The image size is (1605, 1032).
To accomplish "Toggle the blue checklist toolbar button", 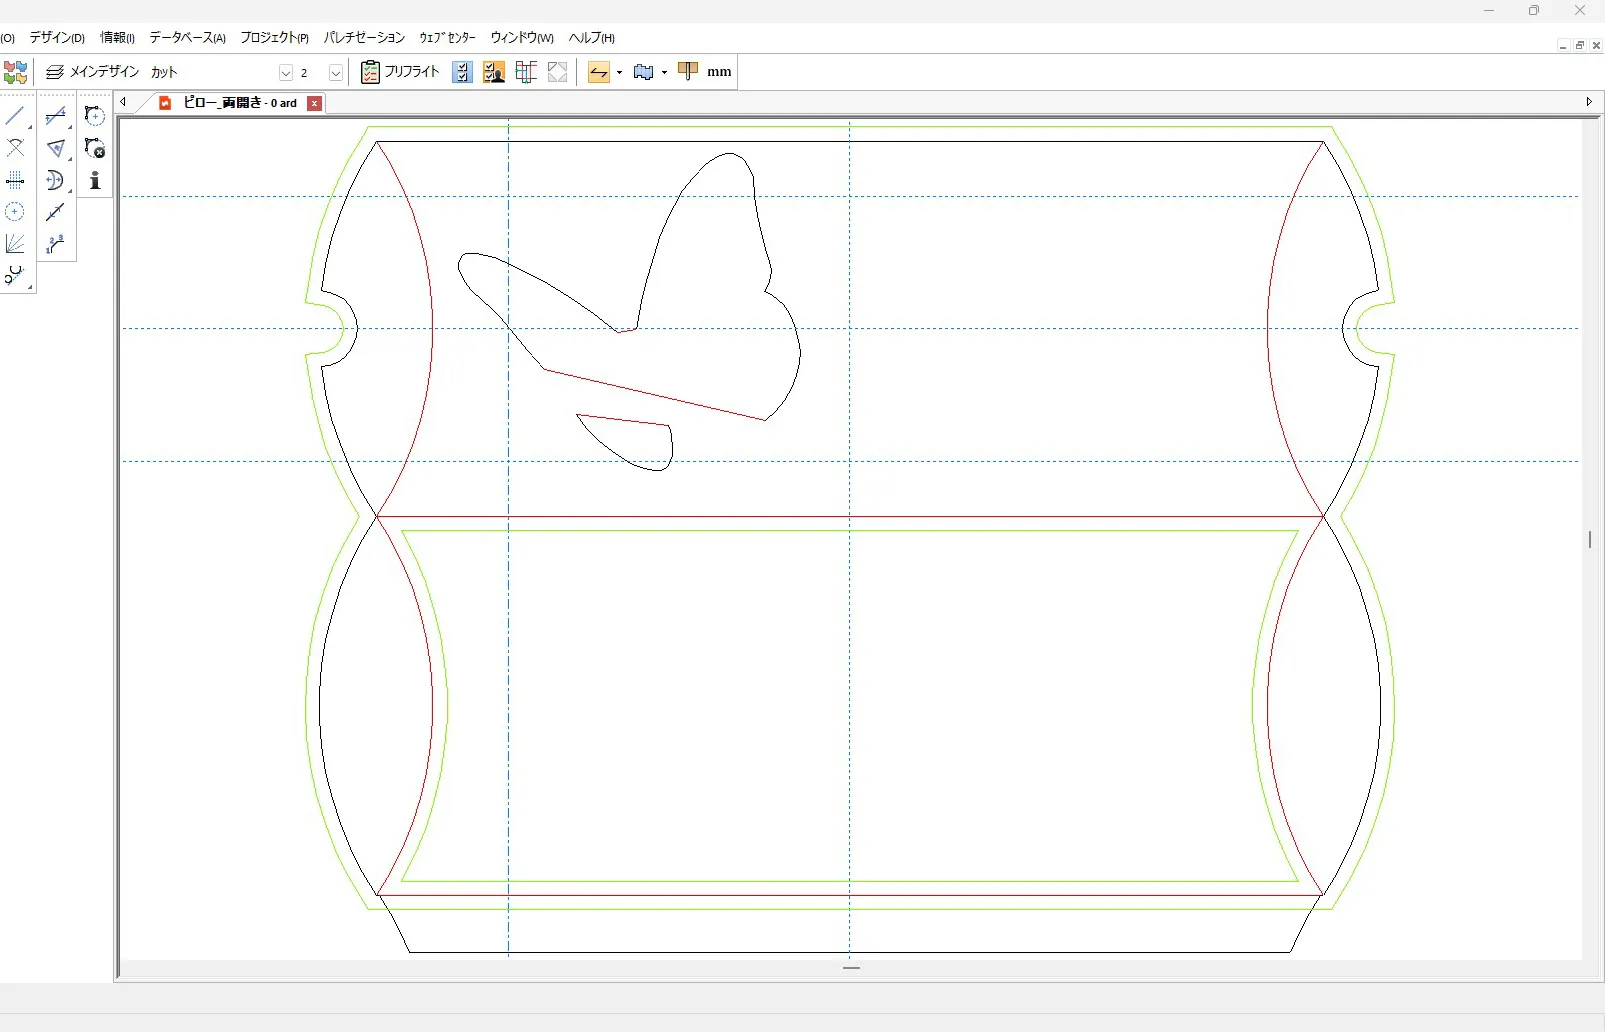I will coord(462,72).
